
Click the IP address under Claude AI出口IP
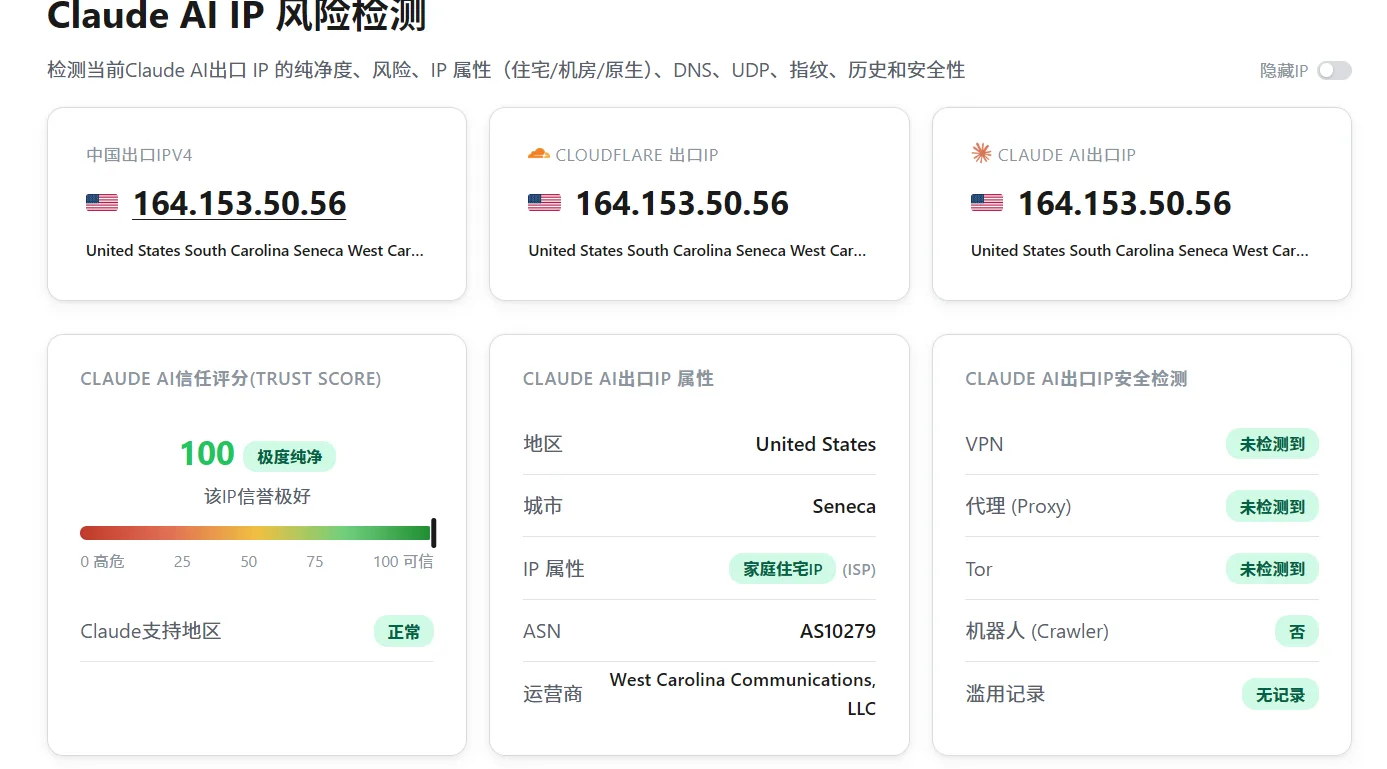[x=1125, y=204]
